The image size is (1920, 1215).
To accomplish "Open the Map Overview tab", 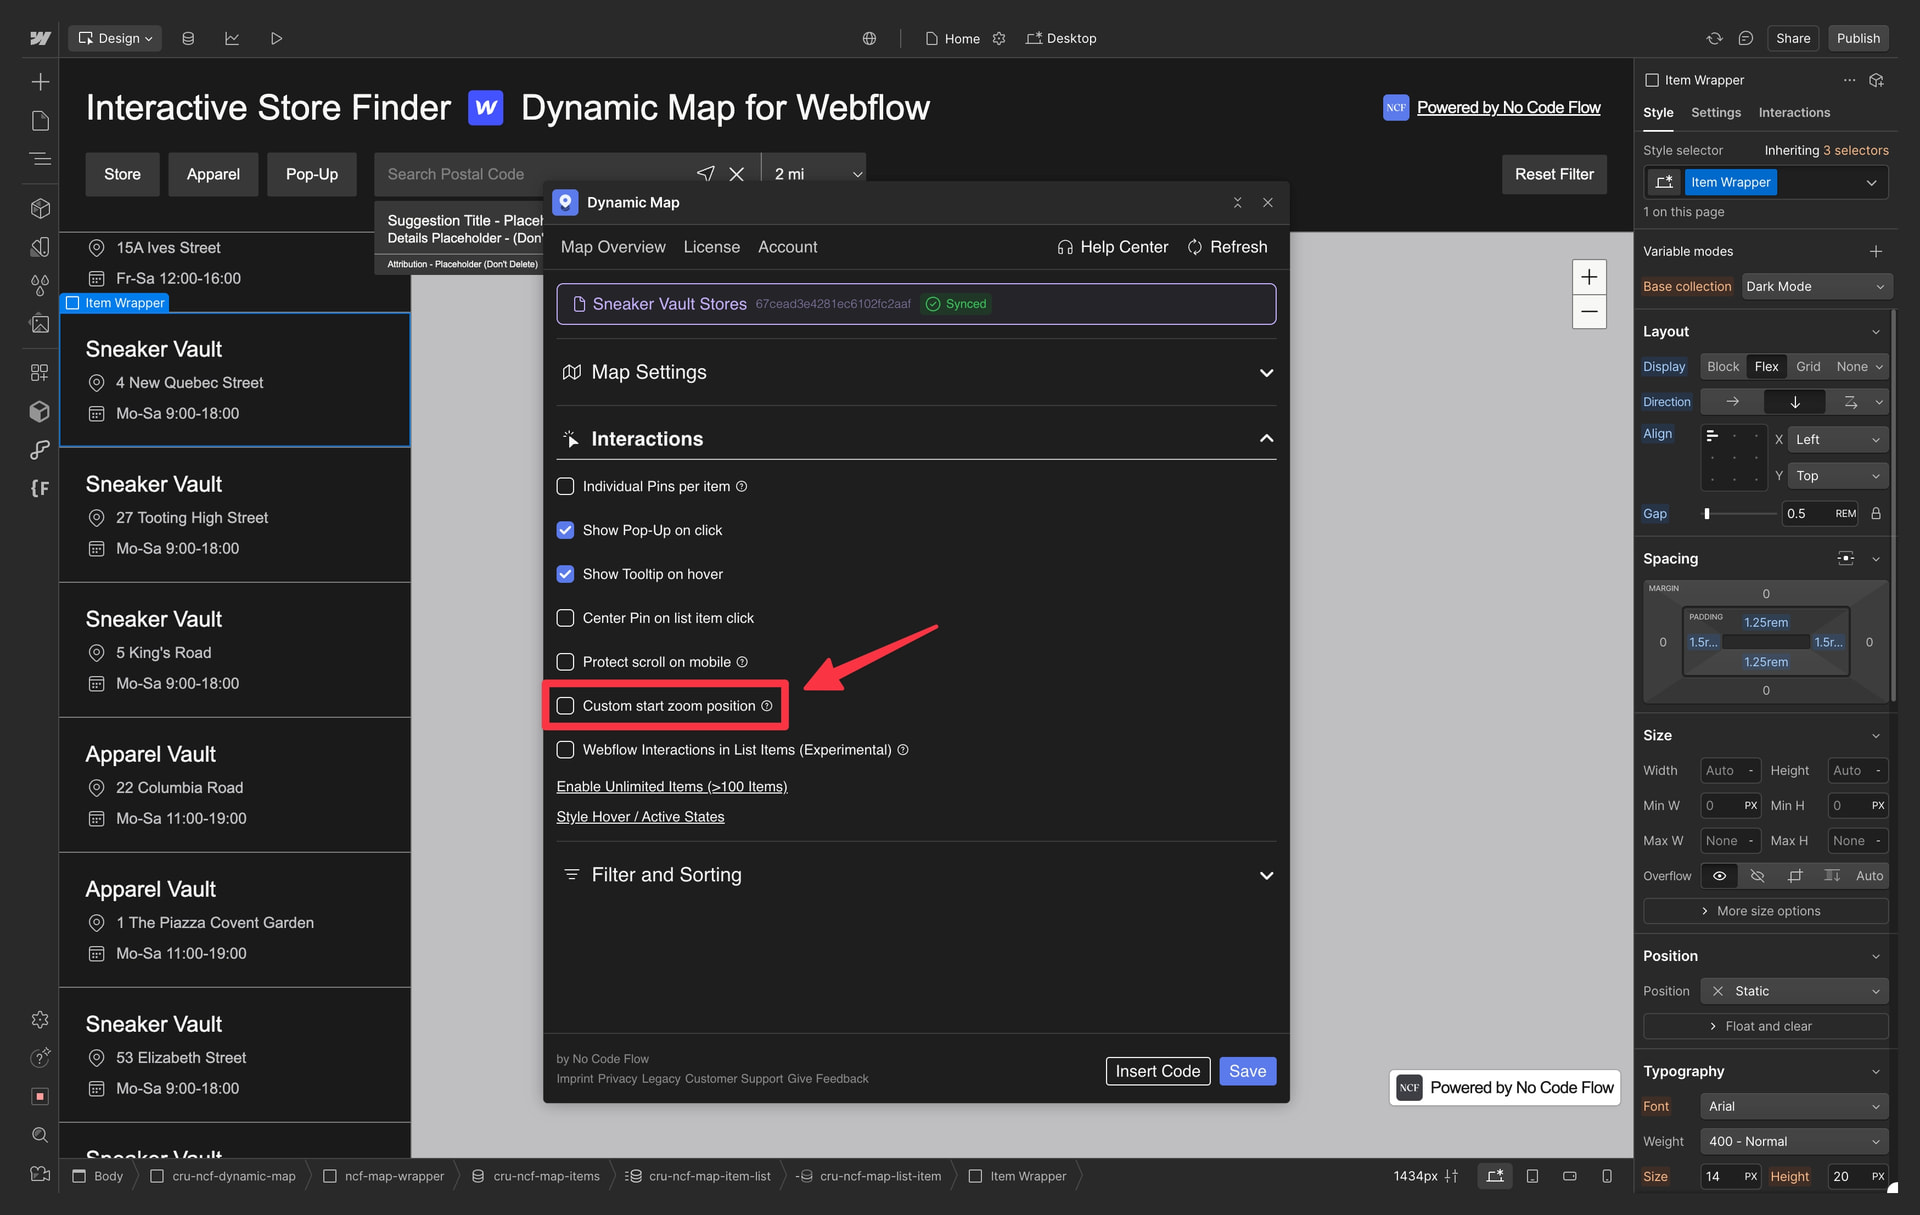I will pos(613,247).
